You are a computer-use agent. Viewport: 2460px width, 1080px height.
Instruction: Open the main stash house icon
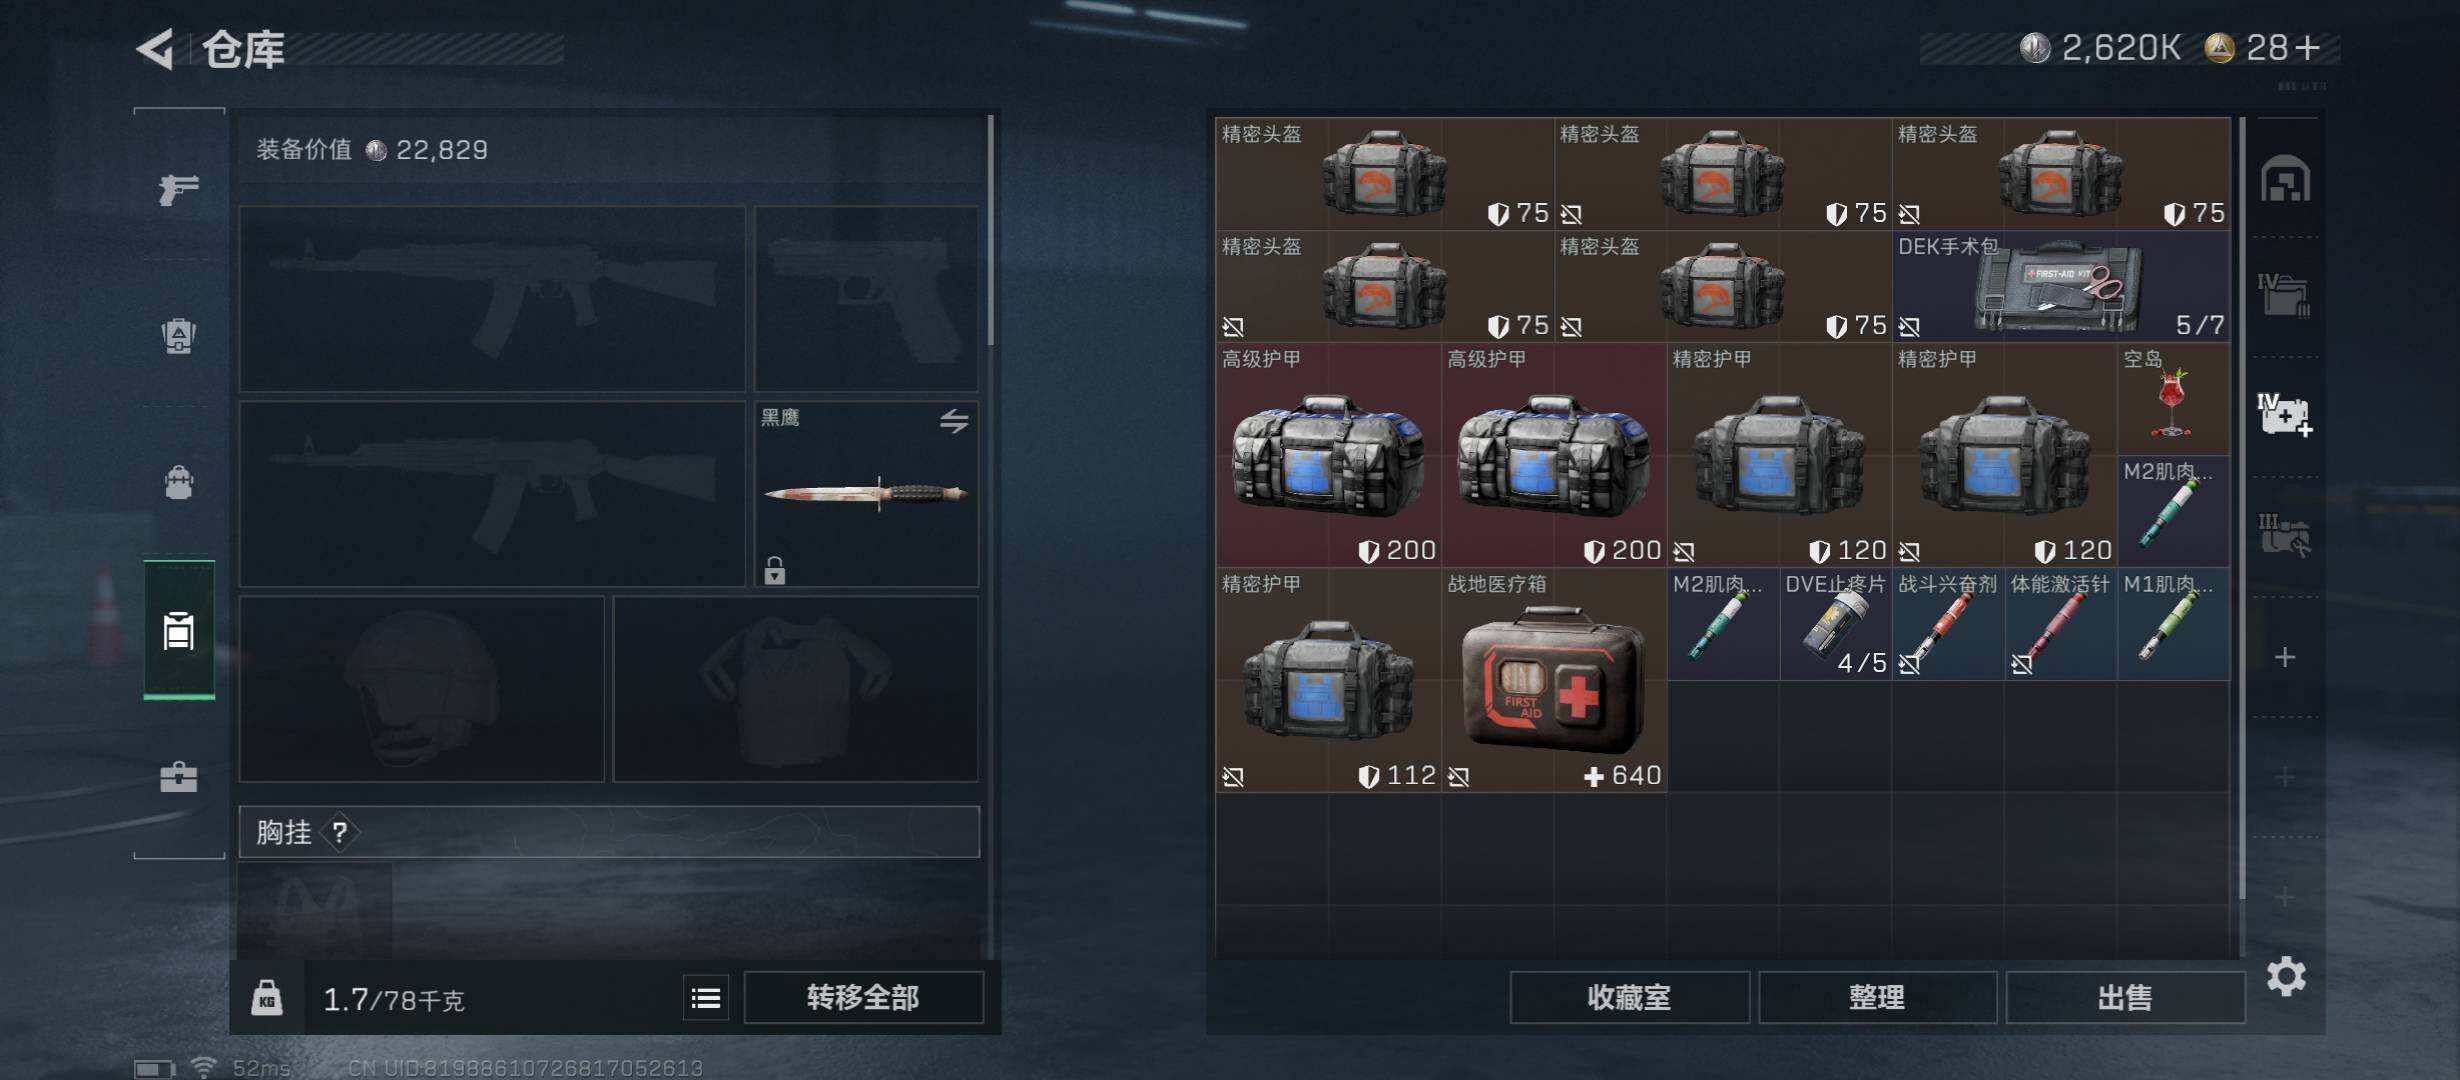2286,178
